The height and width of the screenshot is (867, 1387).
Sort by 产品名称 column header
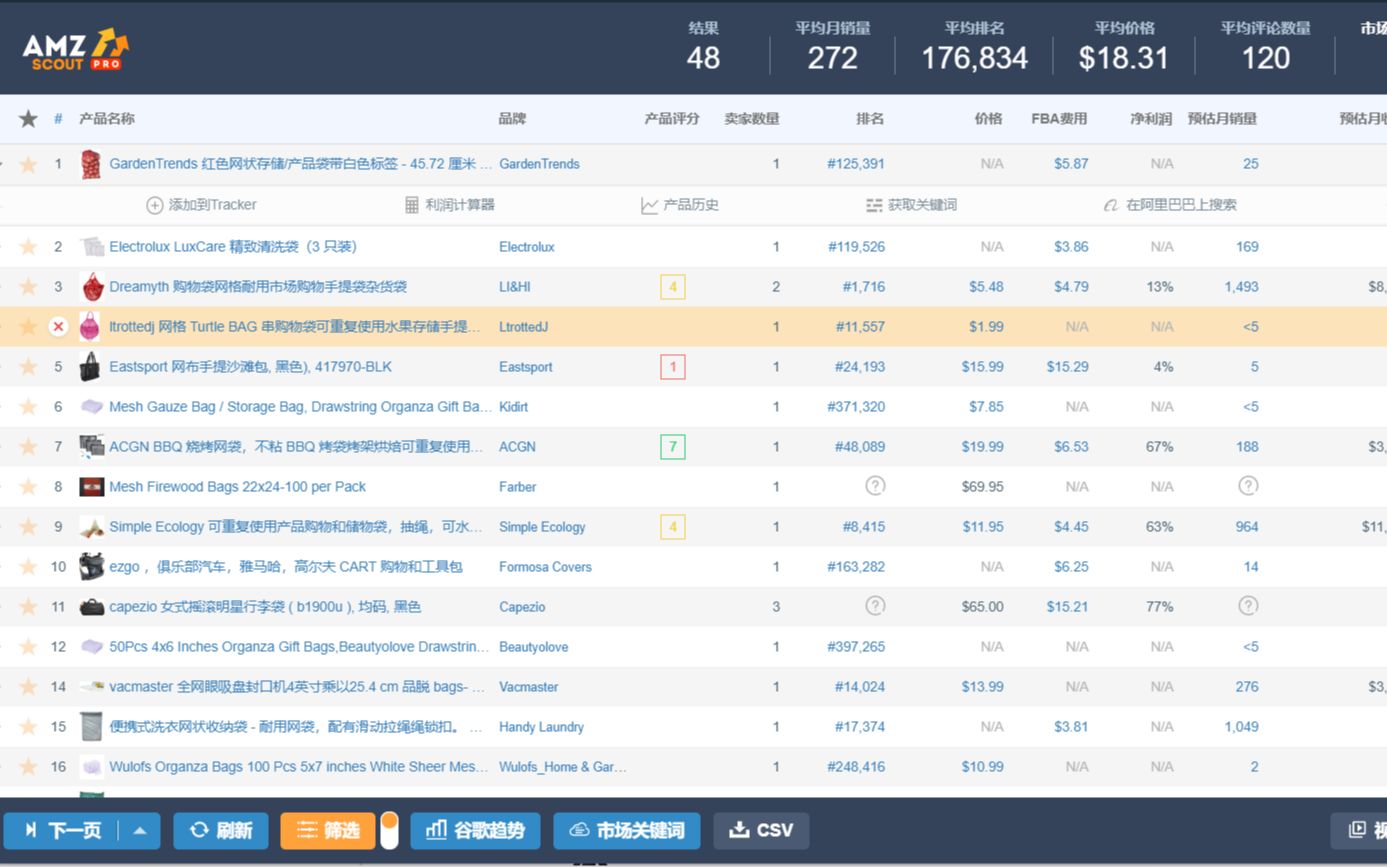(107, 119)
